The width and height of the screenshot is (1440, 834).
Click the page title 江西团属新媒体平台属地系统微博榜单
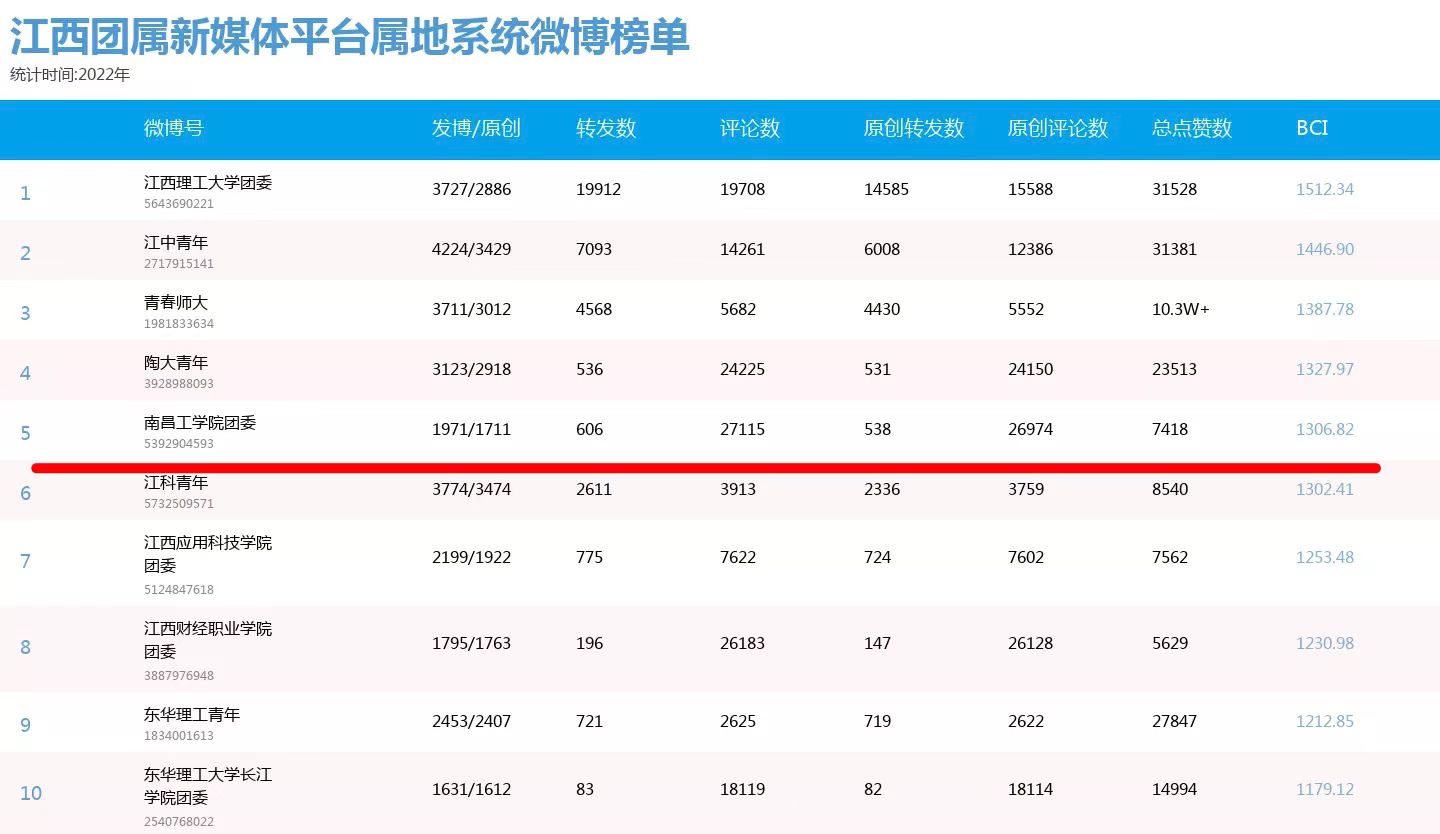tap(350, 38)
